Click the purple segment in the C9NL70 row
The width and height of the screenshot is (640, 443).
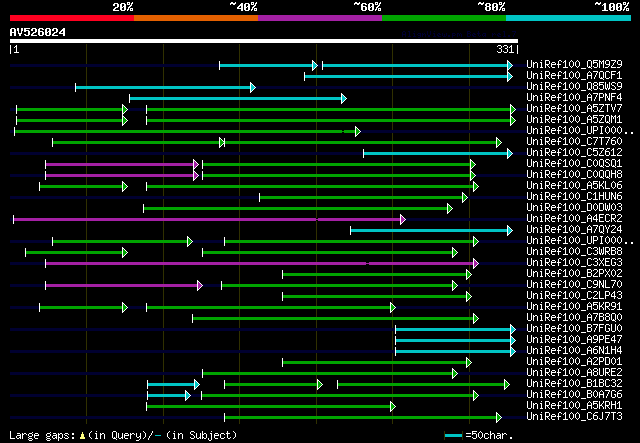[x=124, y=286]
